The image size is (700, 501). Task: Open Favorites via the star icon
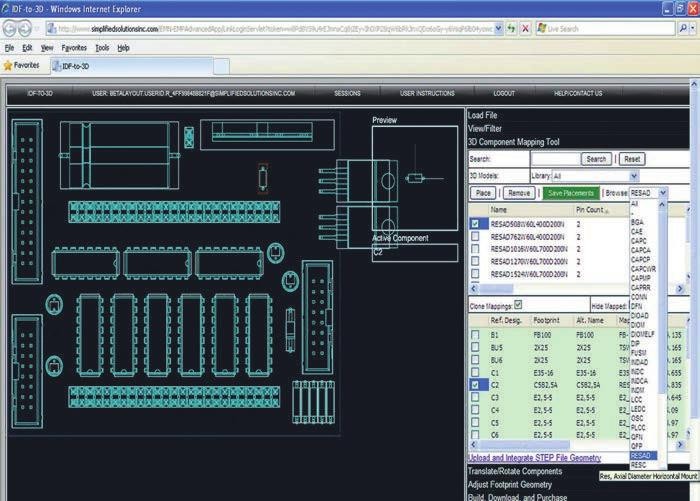tap(8, 66)
